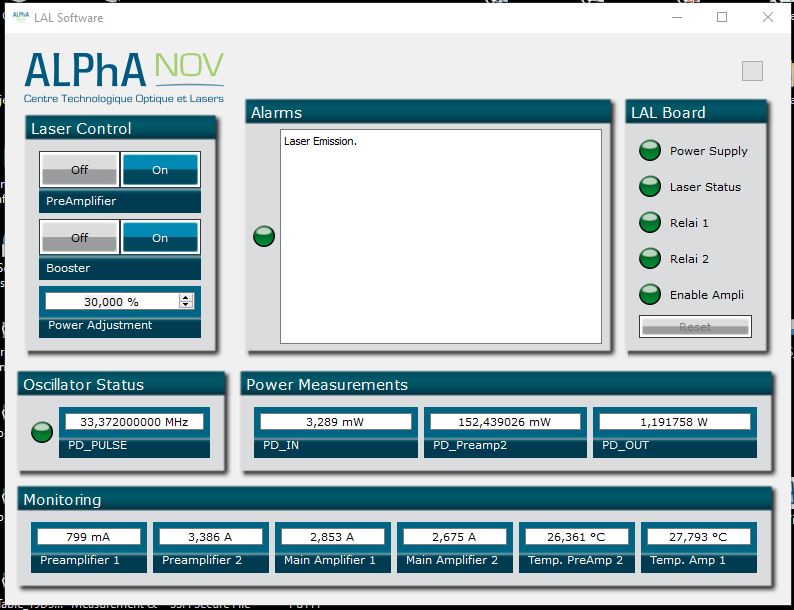The height and width of the screenshot is (610, 794).
Task: Turn the PreAmplifier Off
Action: tap(80, 170)
